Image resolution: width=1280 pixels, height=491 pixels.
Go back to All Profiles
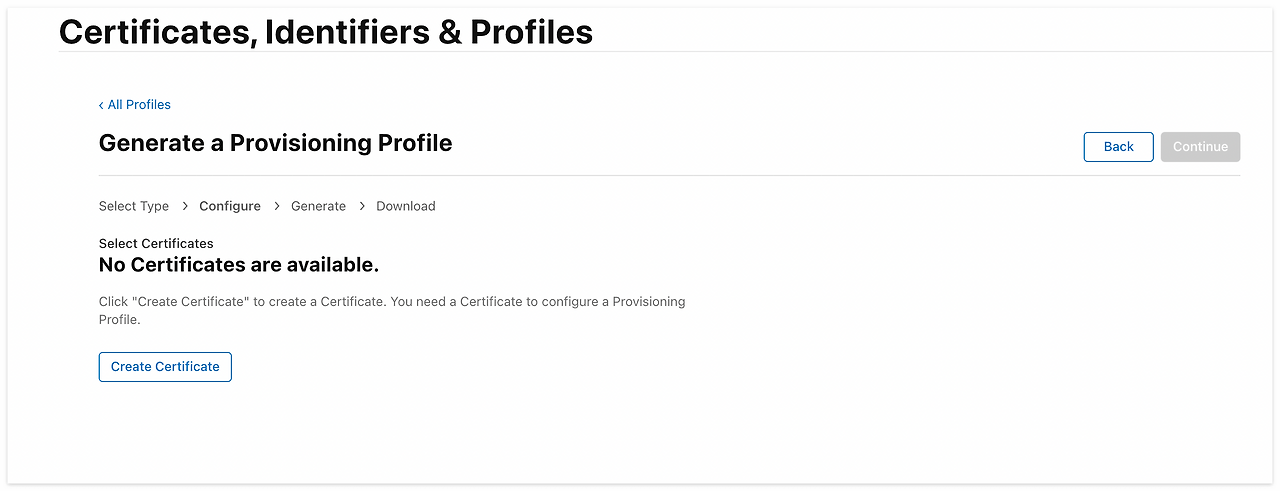pos(139,105)
